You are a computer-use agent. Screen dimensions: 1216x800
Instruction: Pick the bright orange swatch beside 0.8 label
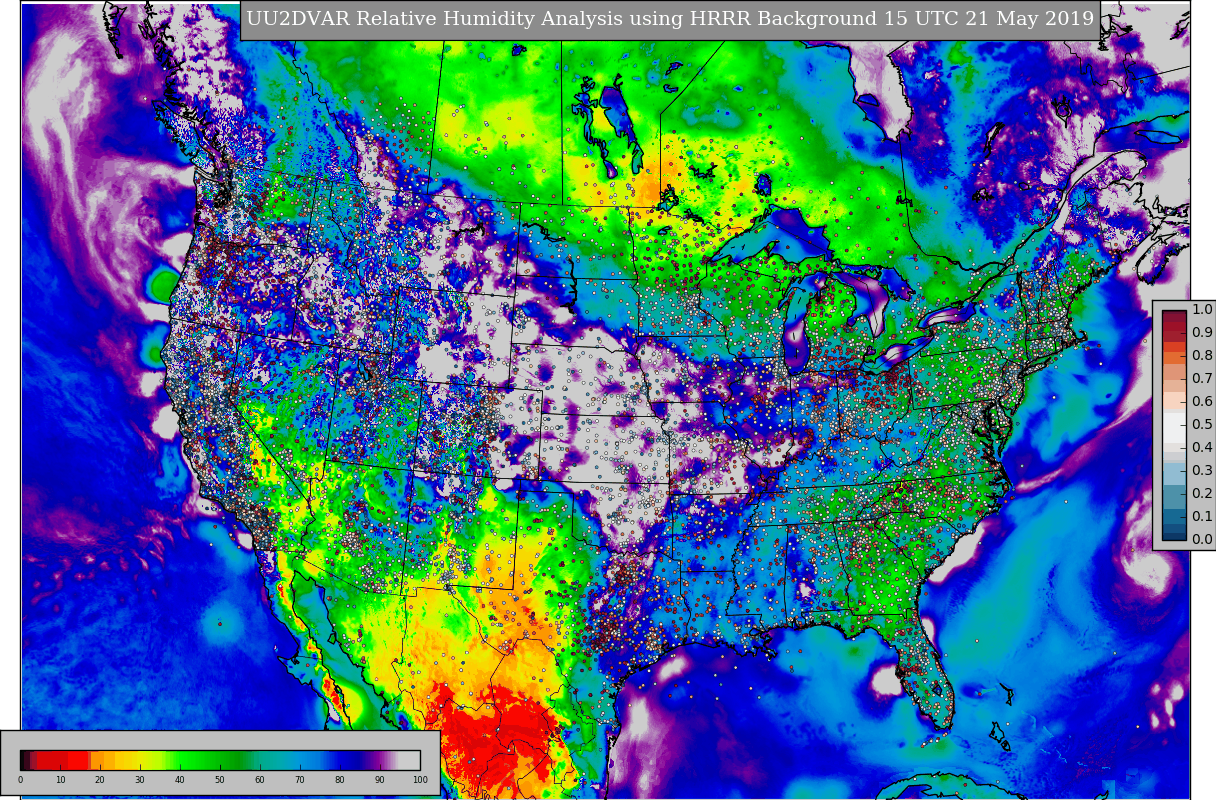[1174, 356]
